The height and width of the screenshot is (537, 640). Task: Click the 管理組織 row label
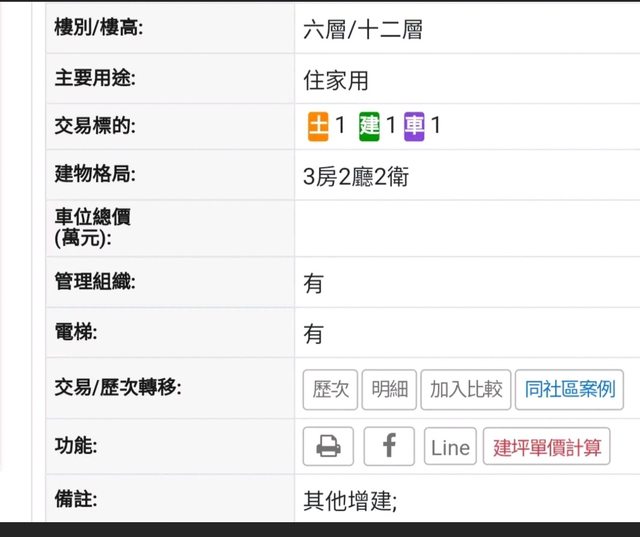pyautogui.click(x=94, y=282)
